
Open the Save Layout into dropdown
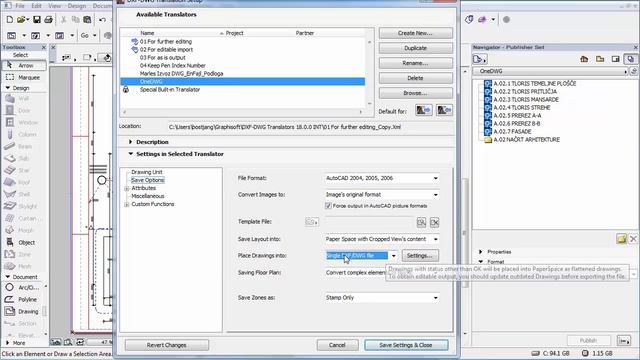(382, 239)
